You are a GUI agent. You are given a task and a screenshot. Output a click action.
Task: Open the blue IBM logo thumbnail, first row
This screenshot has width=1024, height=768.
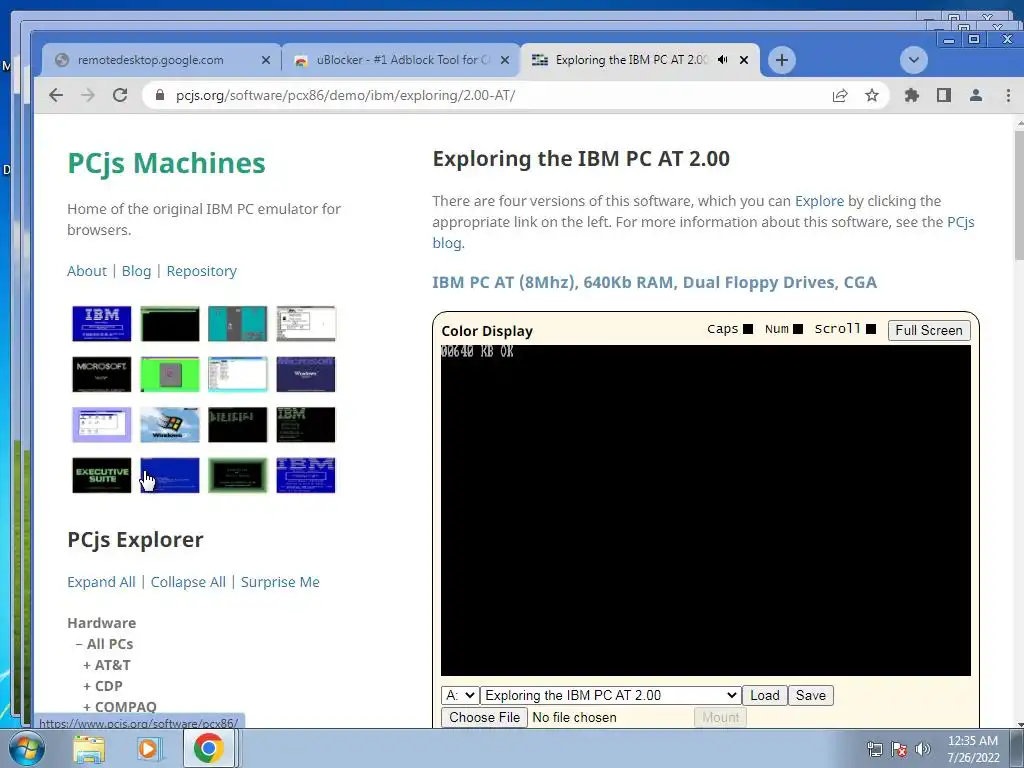coord(102,323)
